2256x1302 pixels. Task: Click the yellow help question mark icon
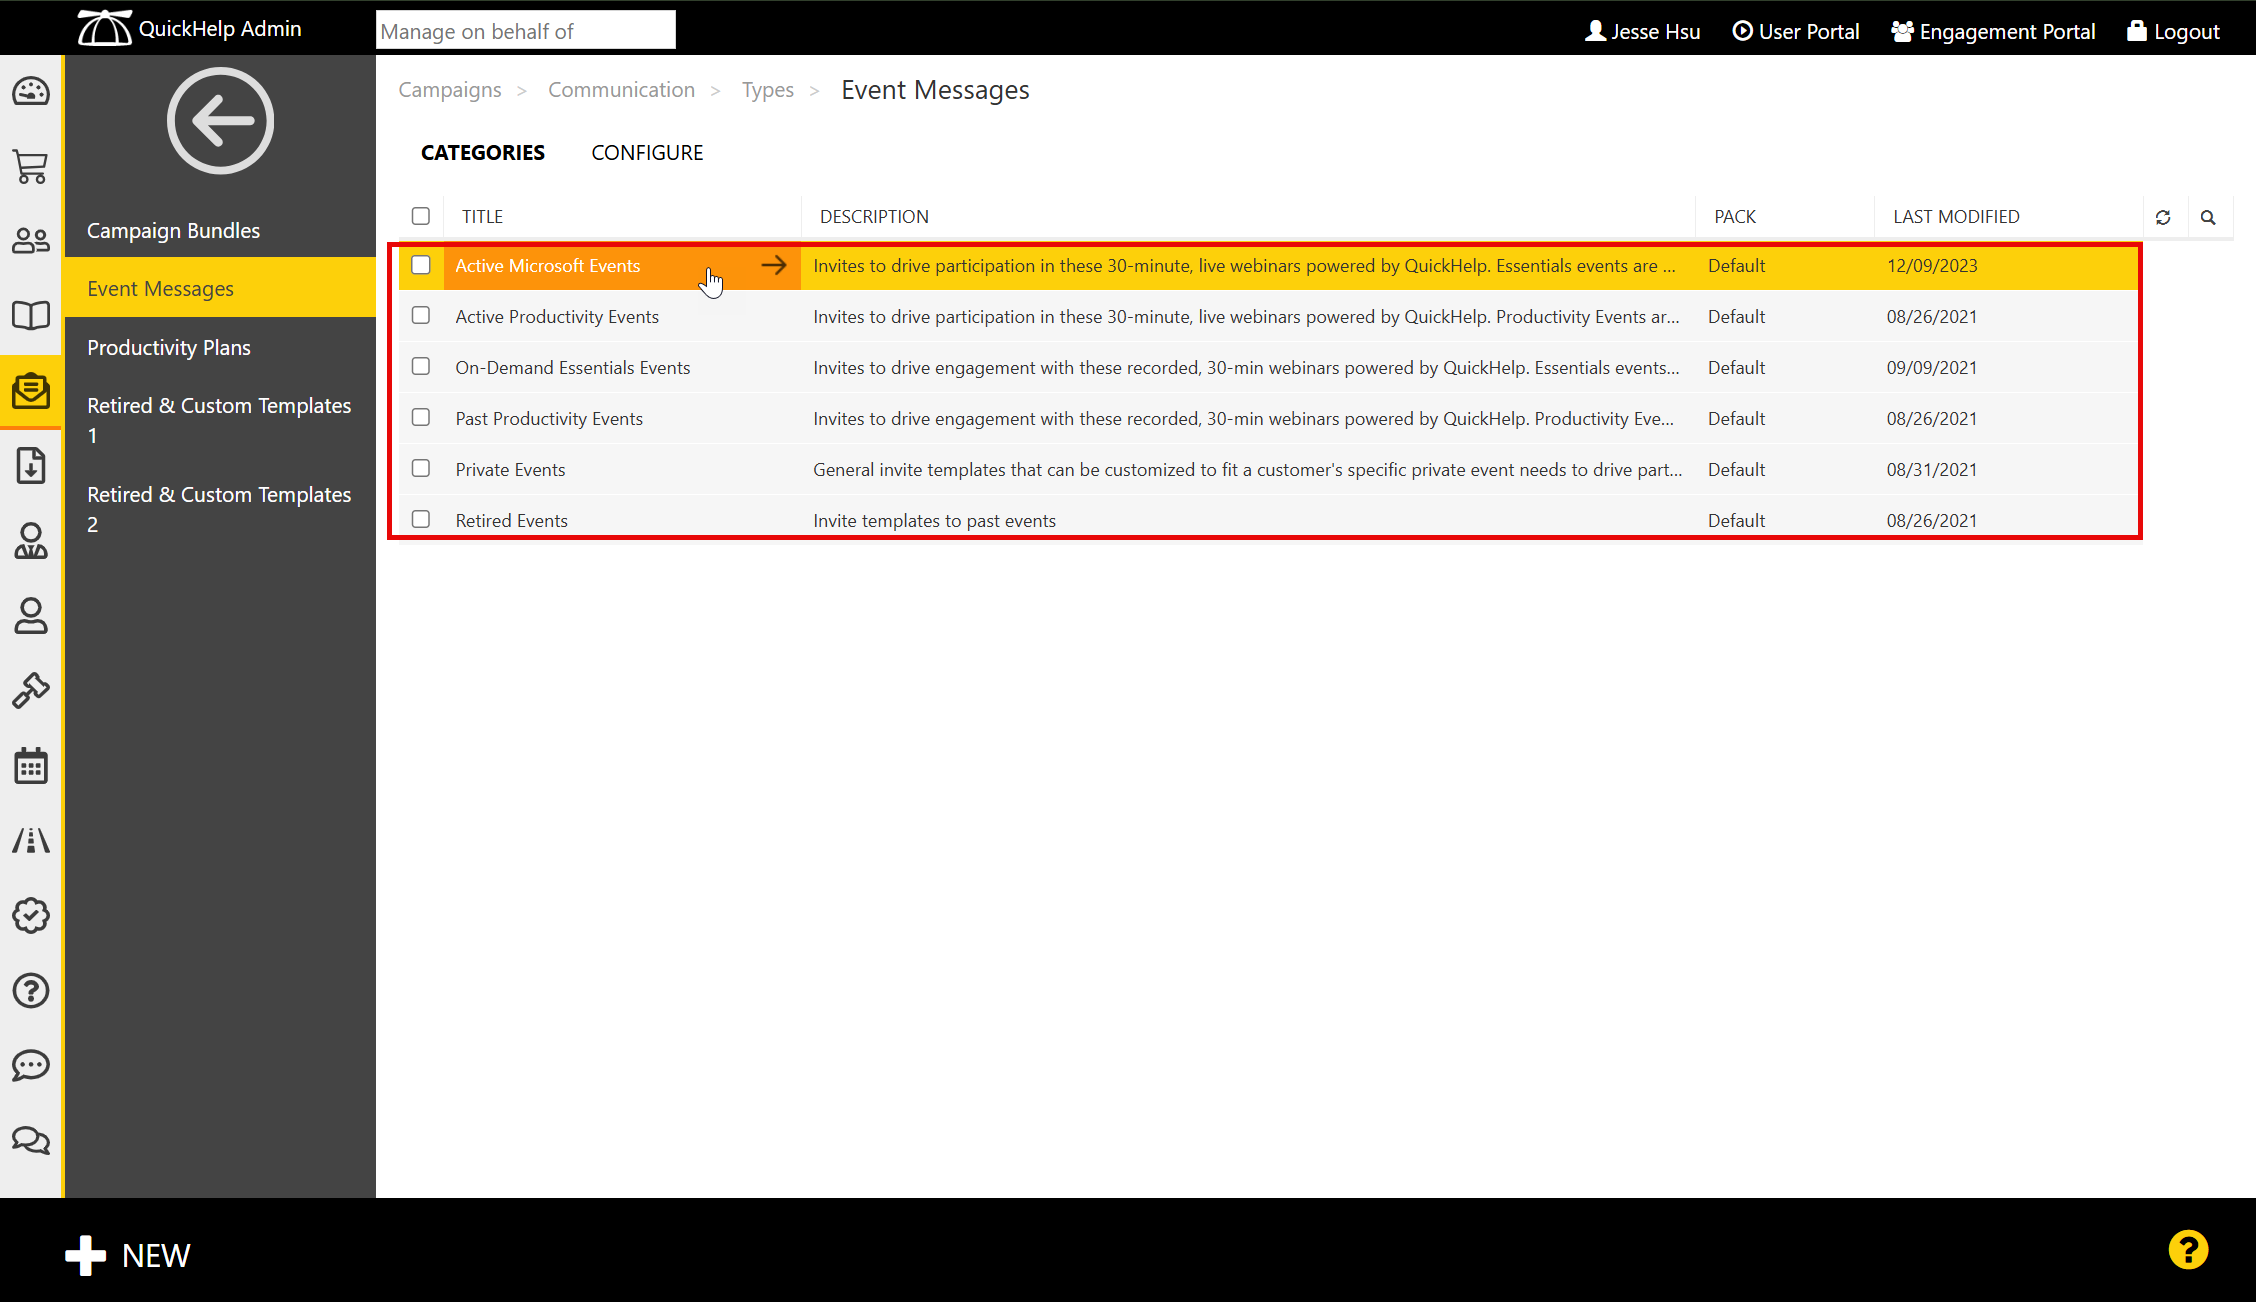pyautogui.click(x=2187, y=1250)
